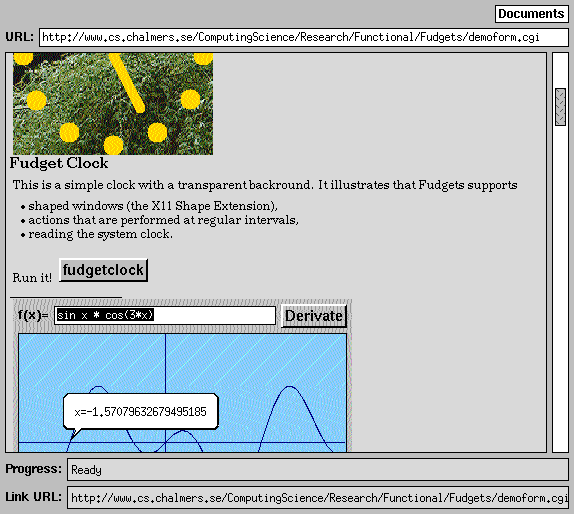Click the scrollbar track above the thumb

pyautogui.click(x=560, y=70)
